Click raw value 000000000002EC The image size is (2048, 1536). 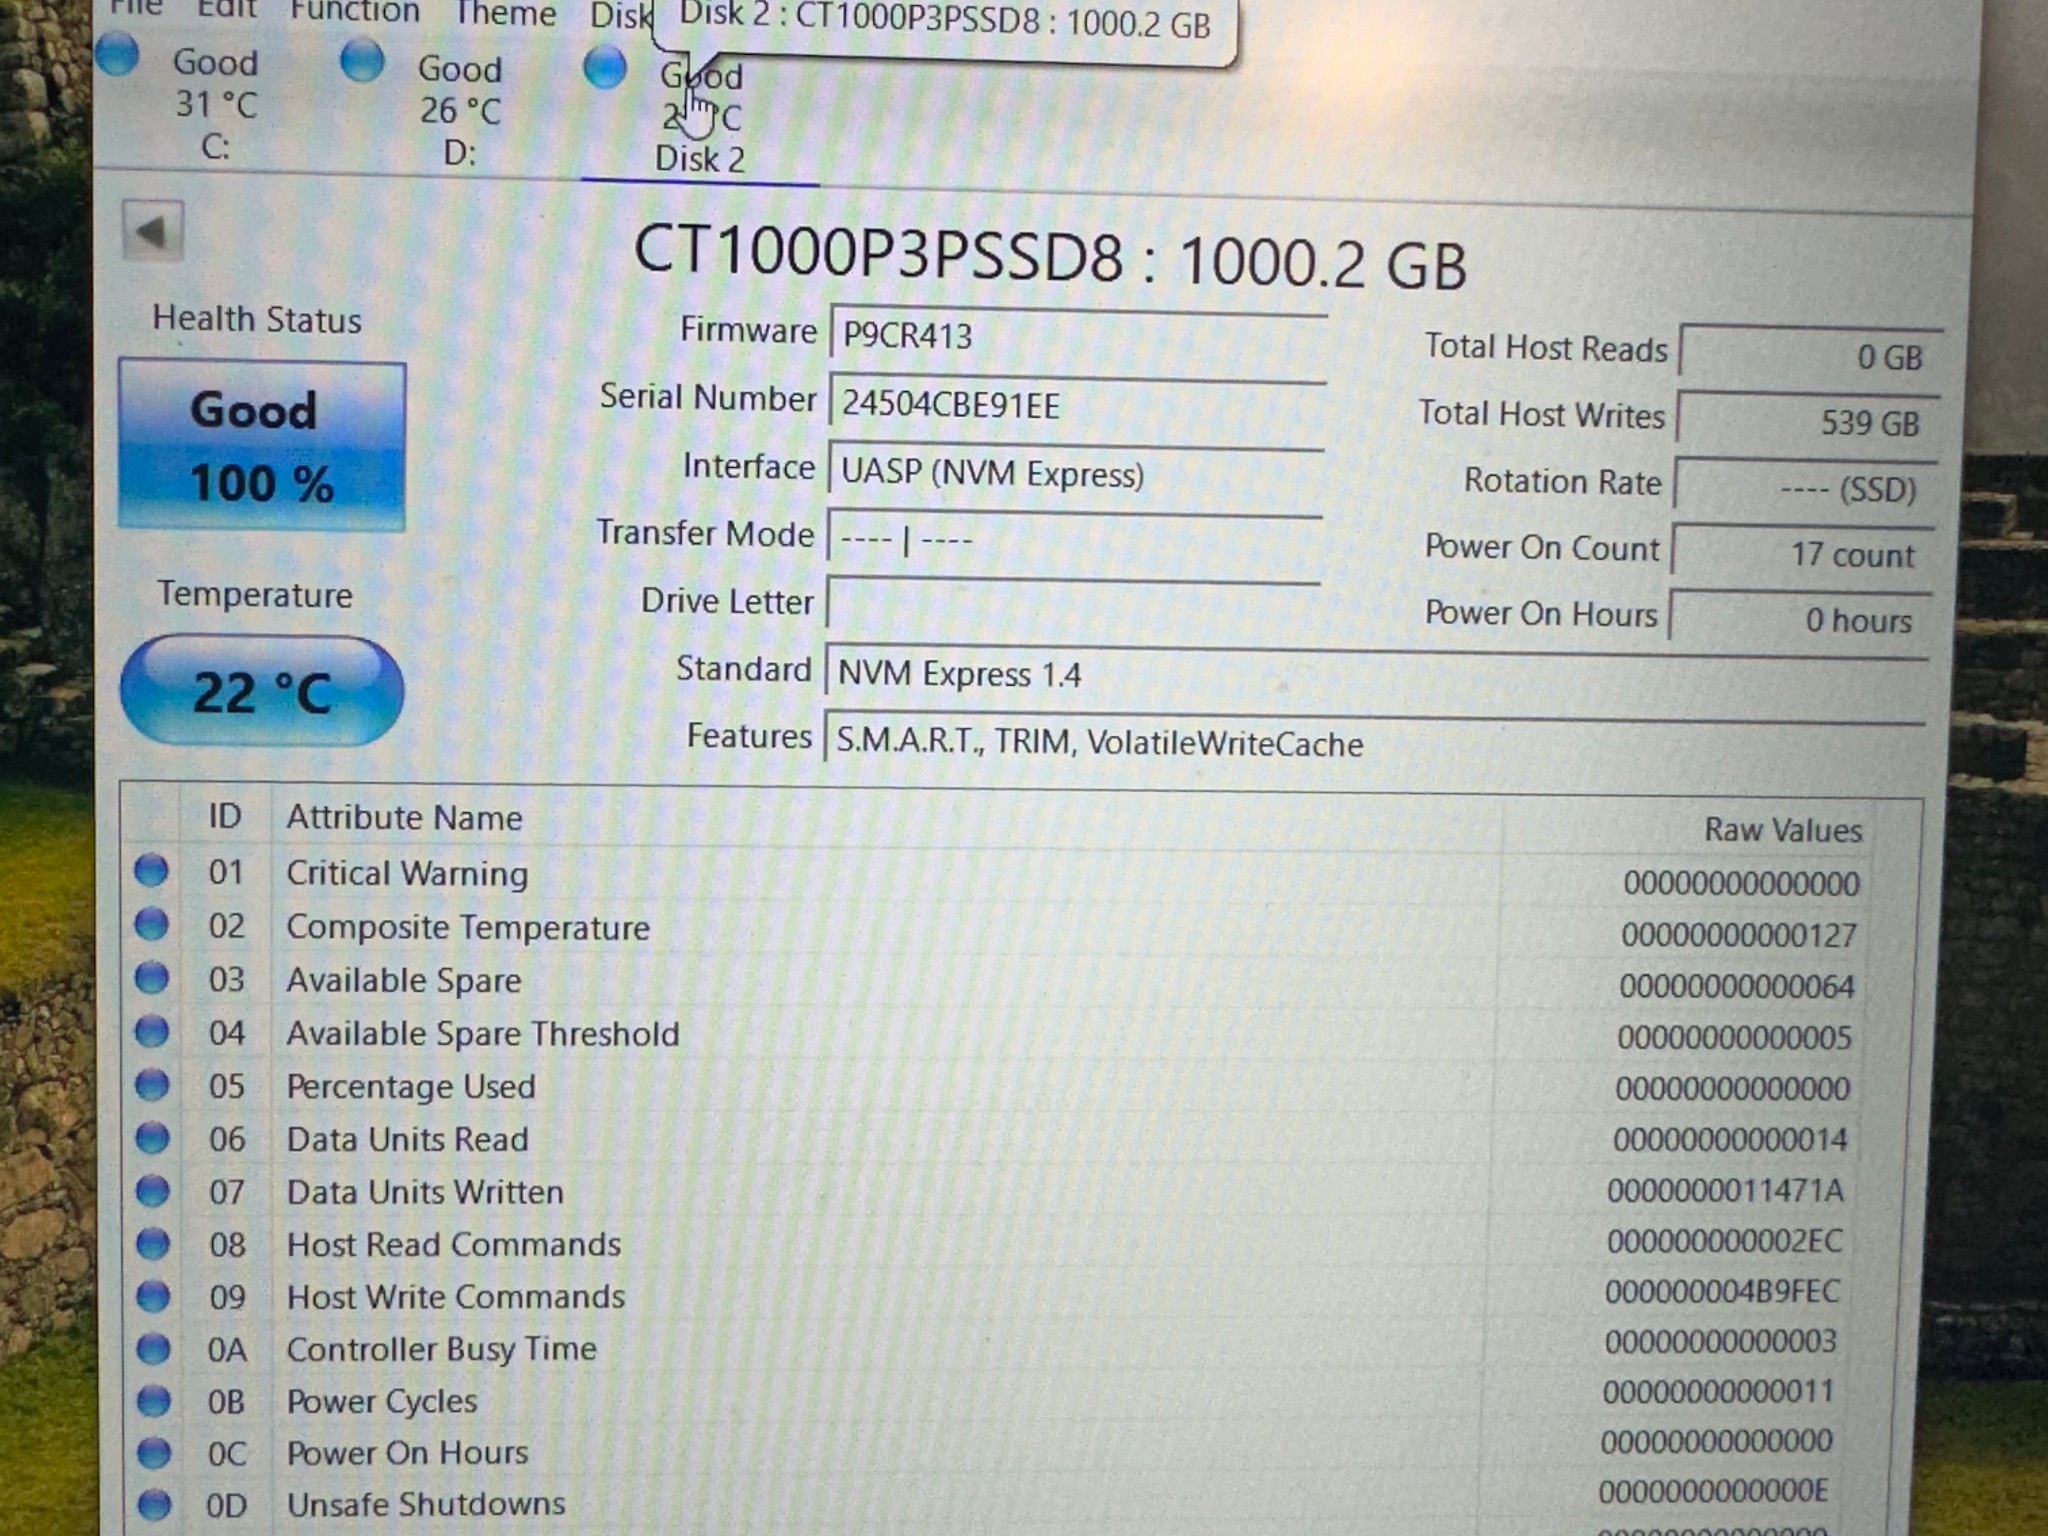tap(1724, 1241)
